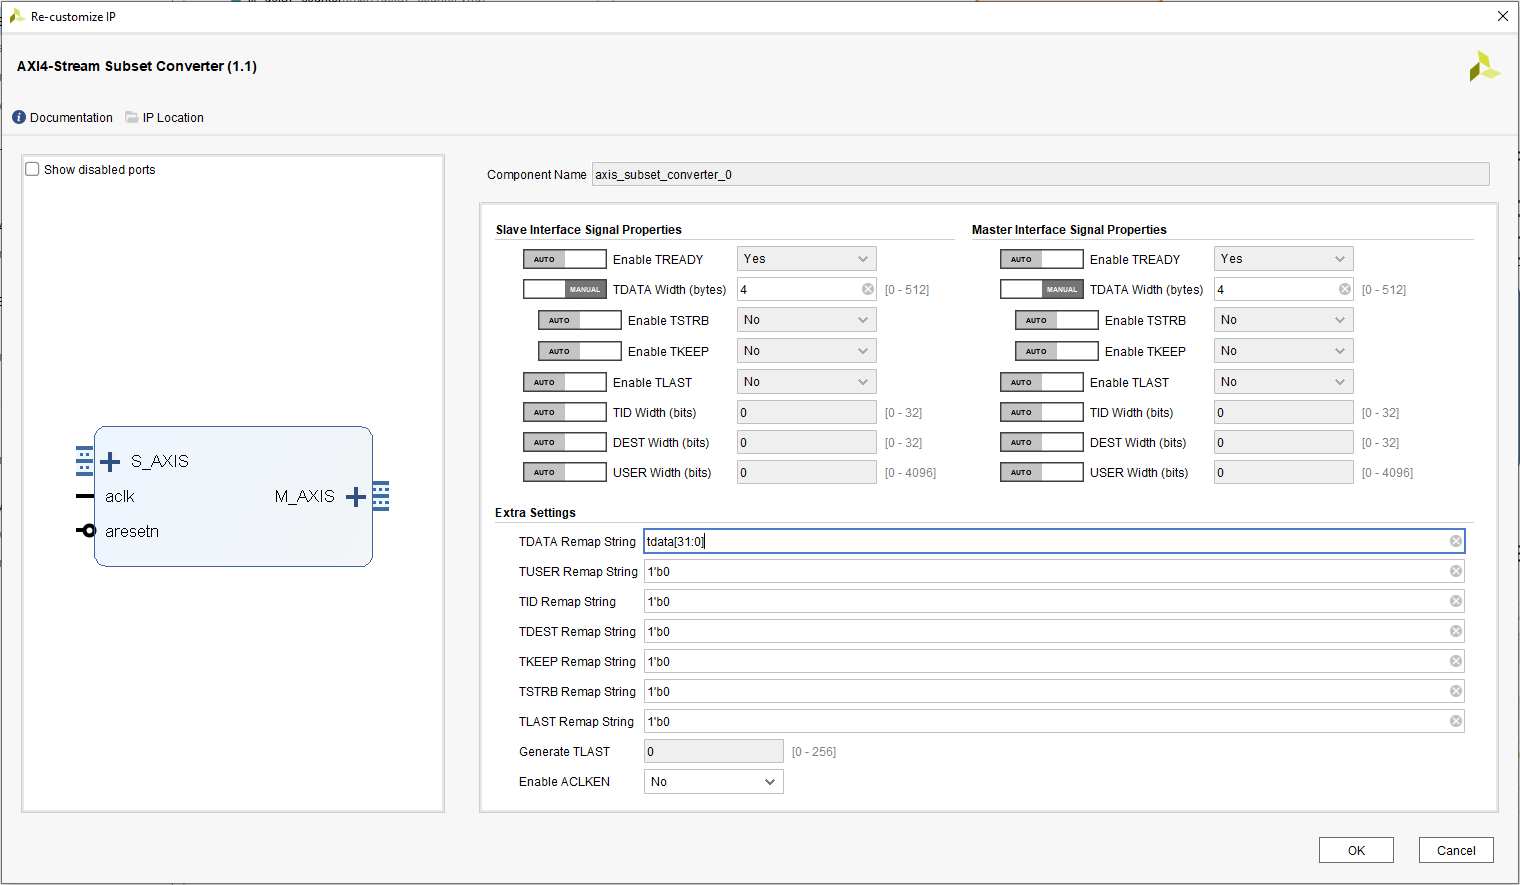This screenshot has height=885, width=1520.
Task: Clear the TDATA Remap String entry
Action: [1456, 540]
